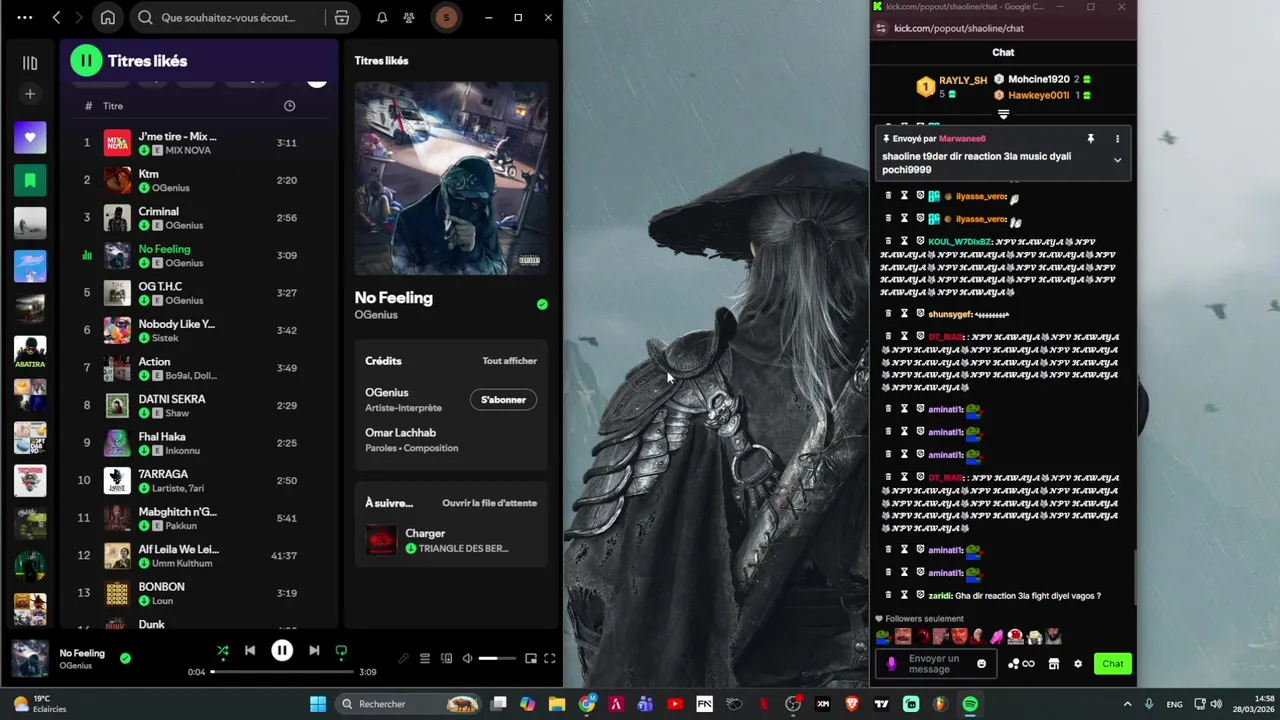Open the green bookmark tile in sidebar

coord(30,181)
